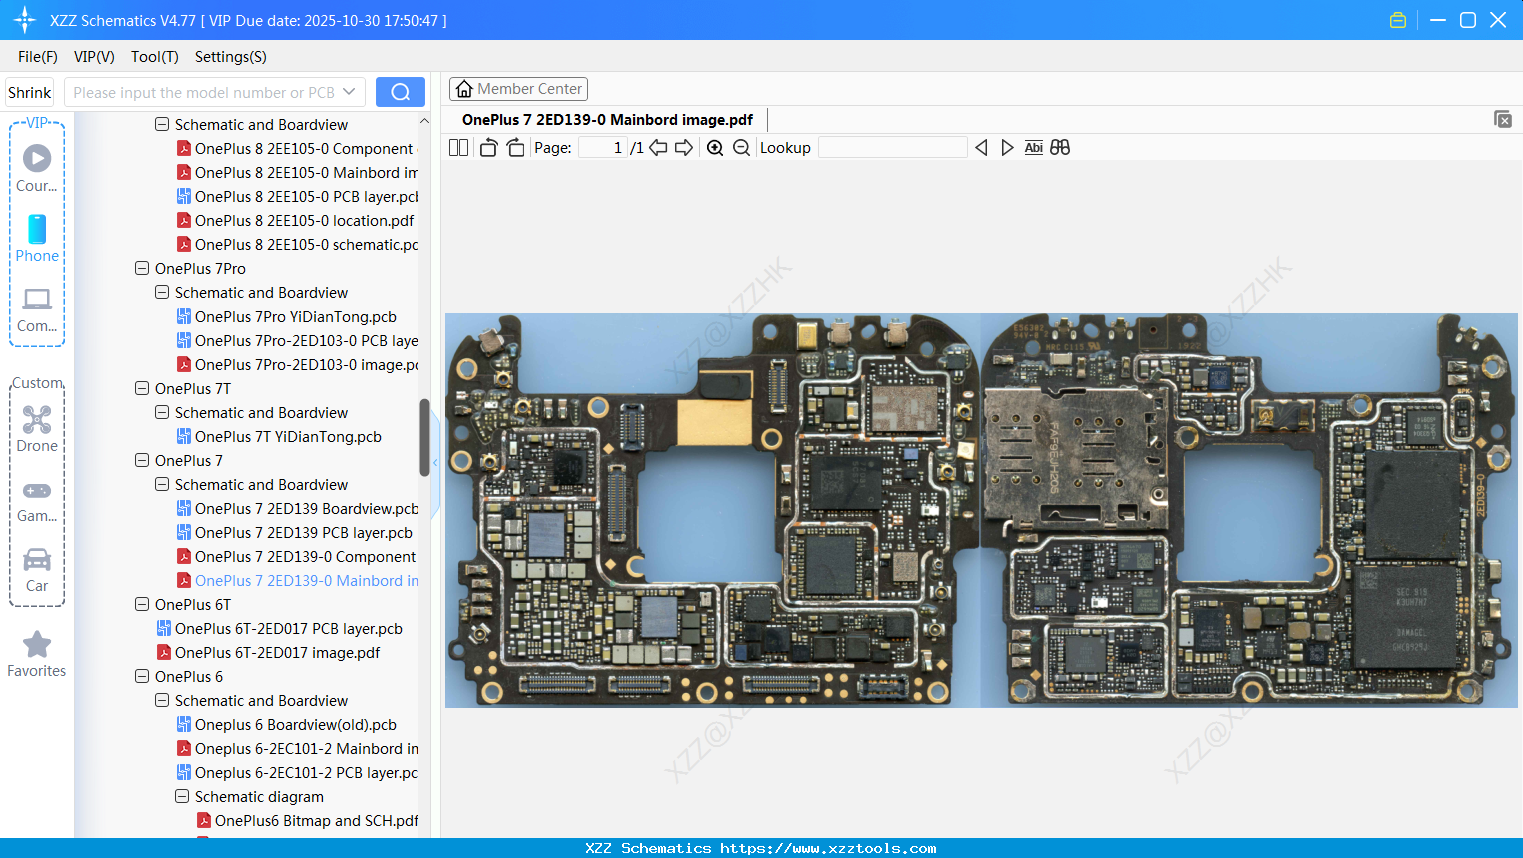Toggle the Abi text search mode
Viewport: 1523px width, 858px height.
(1033, 147)
